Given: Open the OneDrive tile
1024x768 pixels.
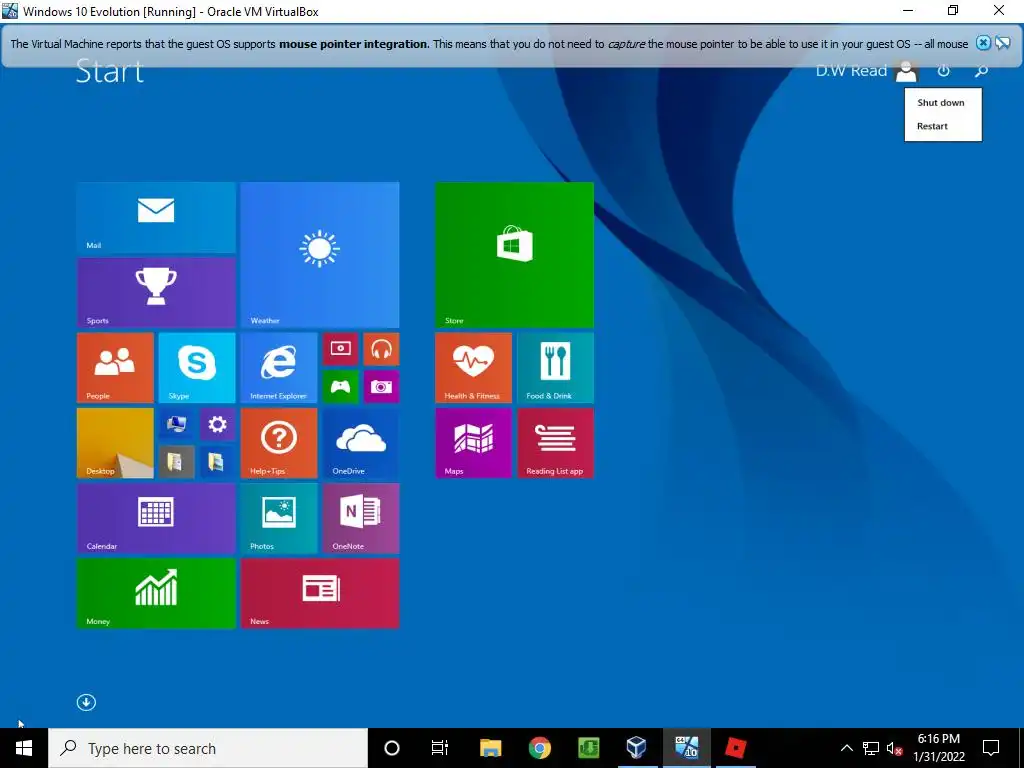Looking at the screenshot, I should click(x=360, y=443).
